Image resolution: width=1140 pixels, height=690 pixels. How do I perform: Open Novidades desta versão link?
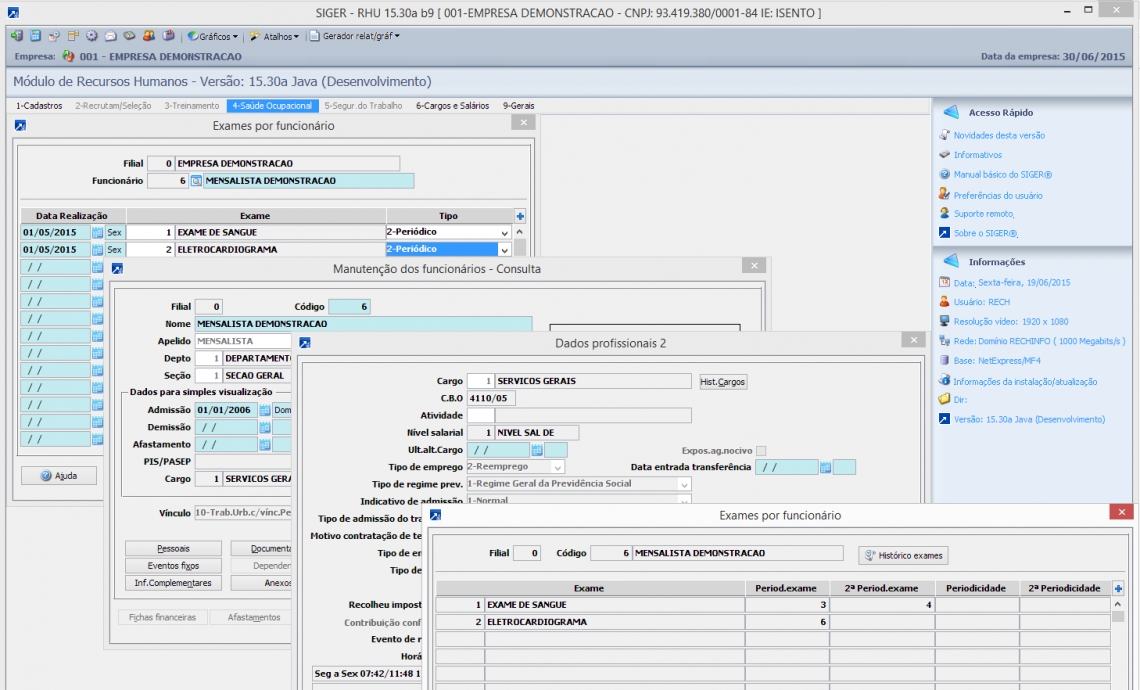pyautogui.click(x=999, y=135)
